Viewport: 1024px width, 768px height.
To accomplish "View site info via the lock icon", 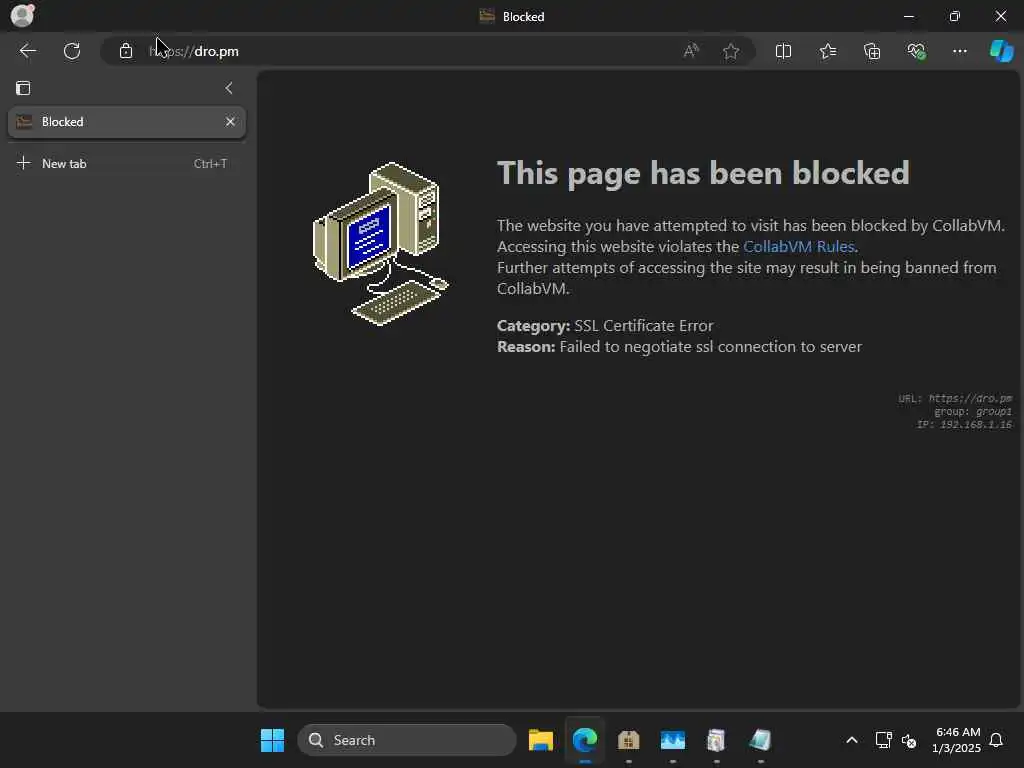I will tap(125, 51).
